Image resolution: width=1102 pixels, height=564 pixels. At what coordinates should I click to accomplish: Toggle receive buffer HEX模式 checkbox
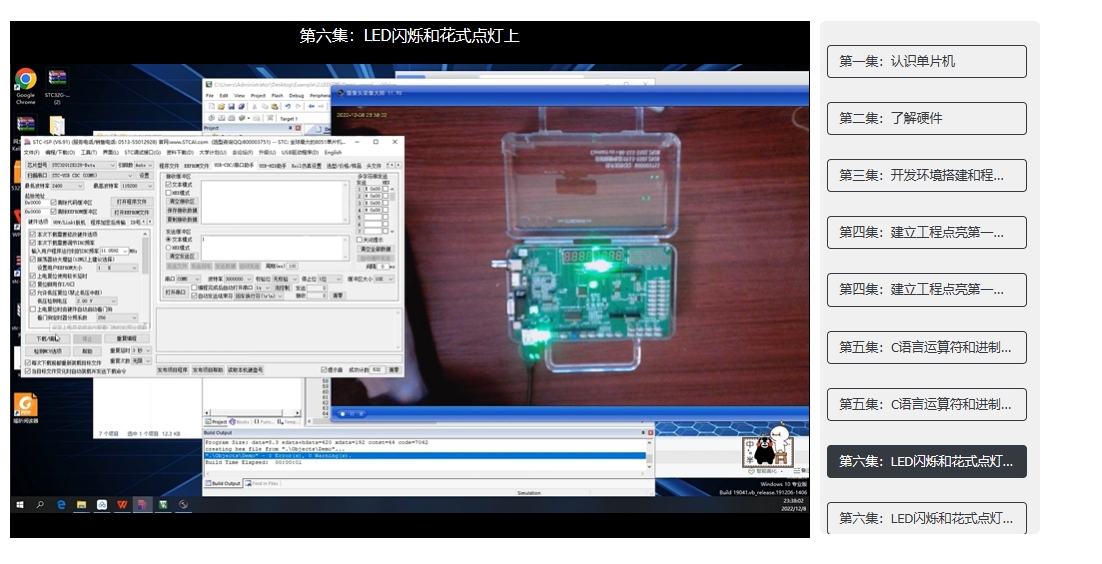pos(168,193)
